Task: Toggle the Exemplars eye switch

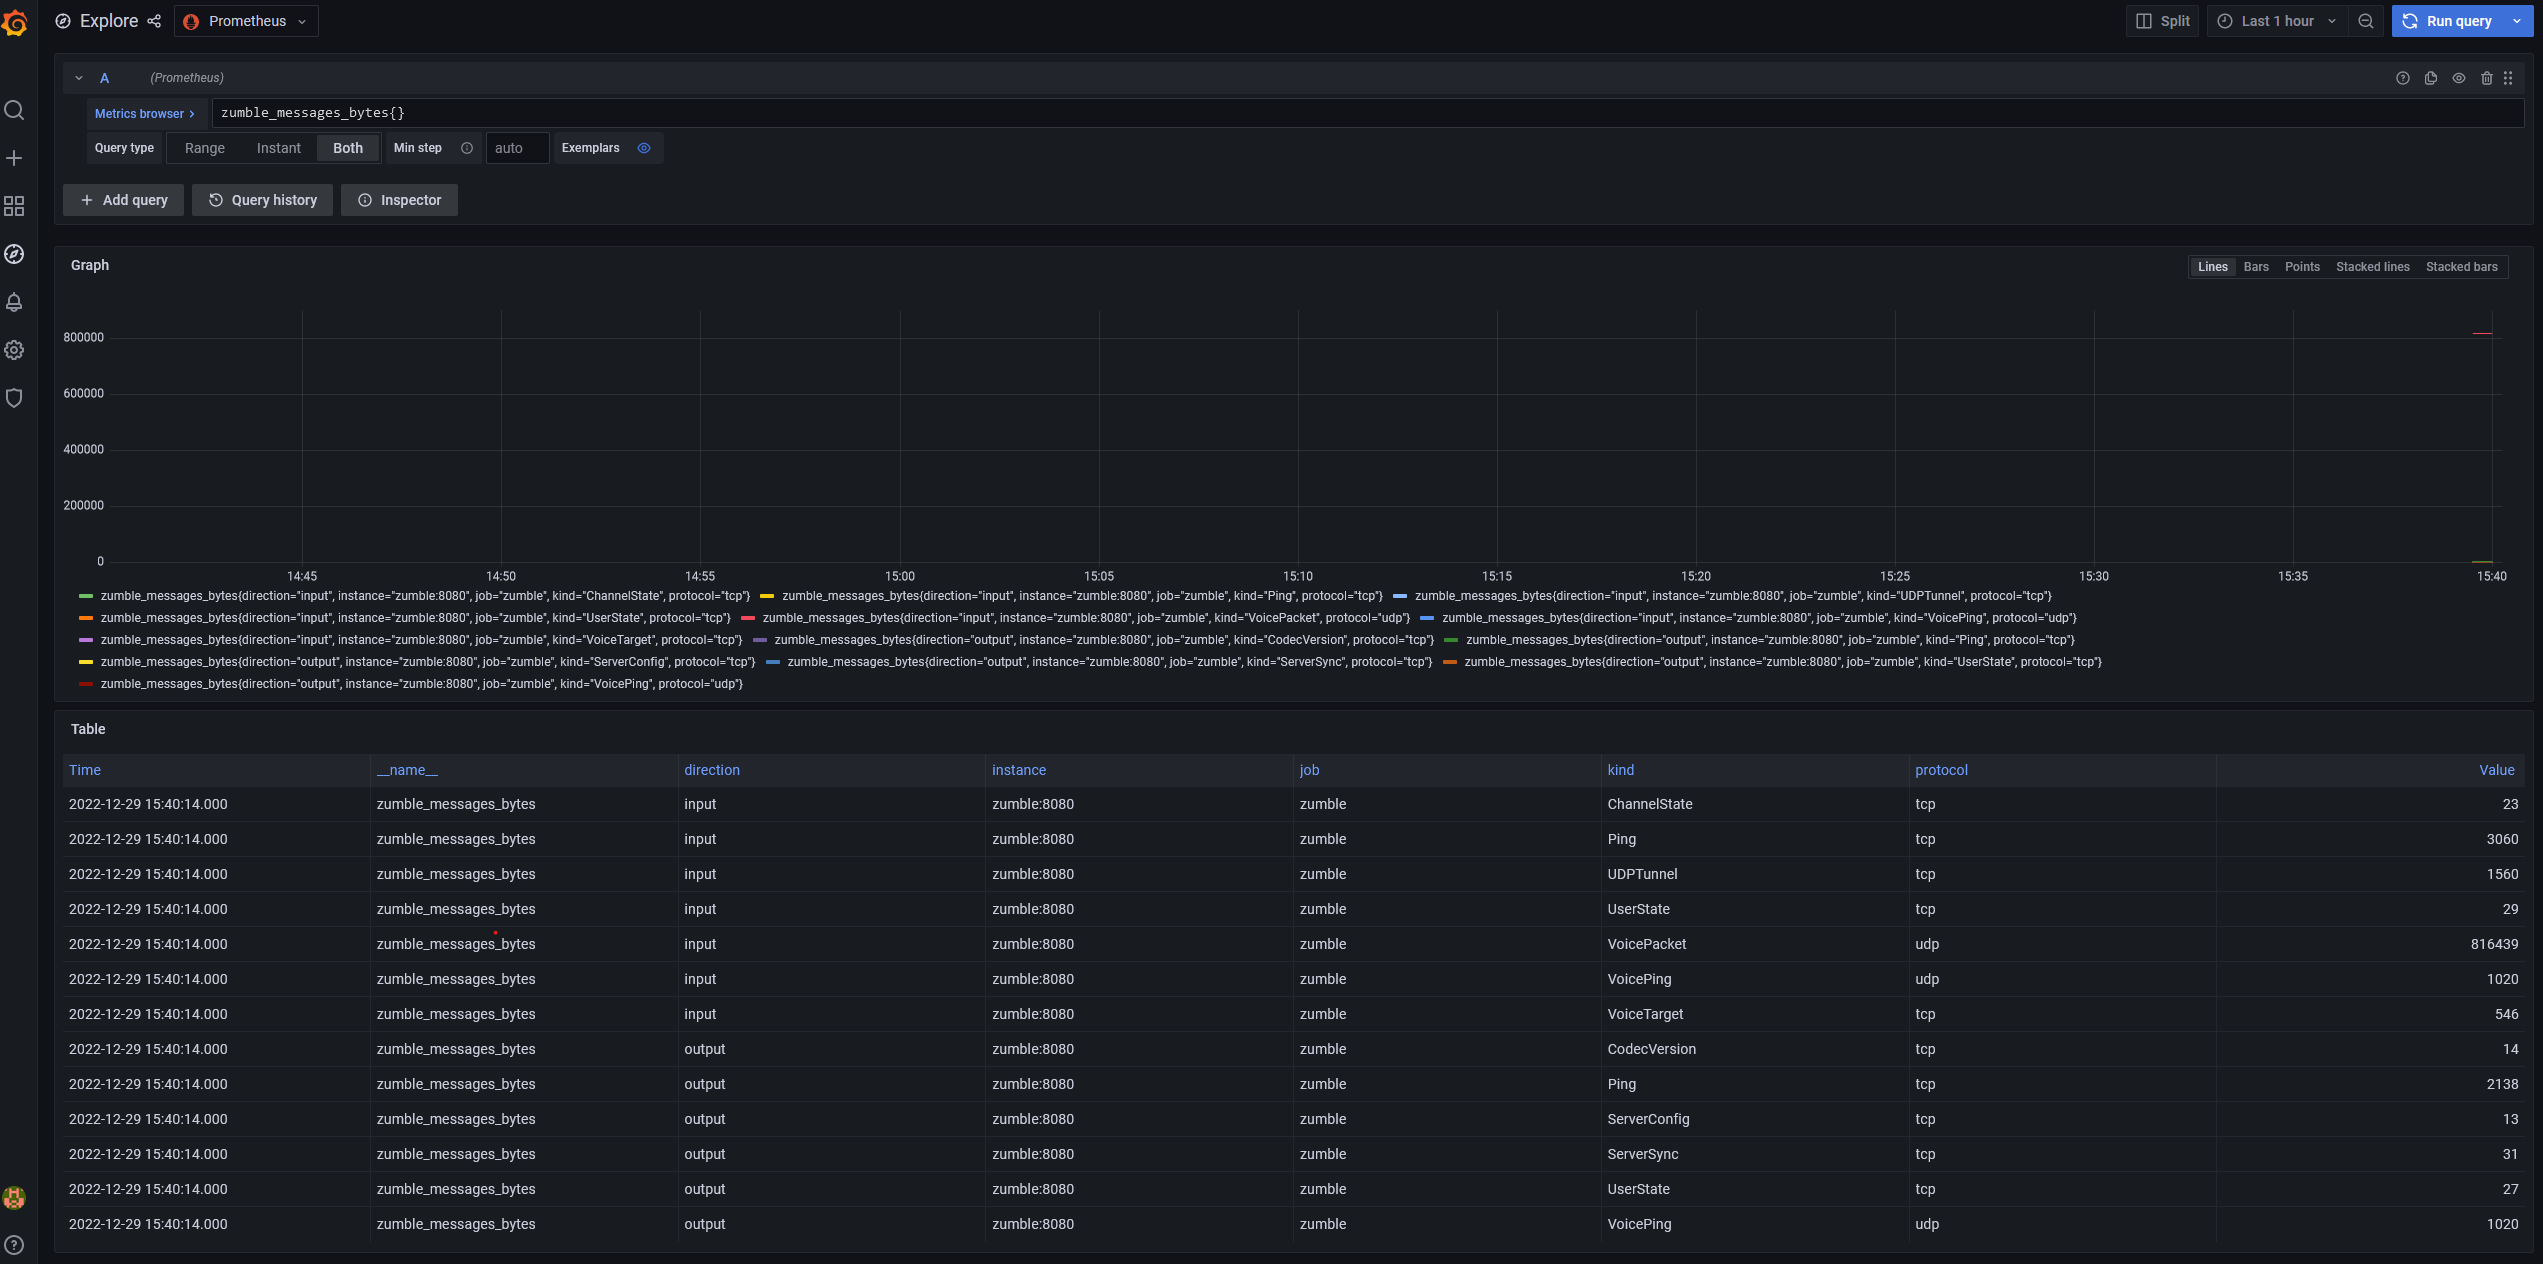Action: point(644,148)
